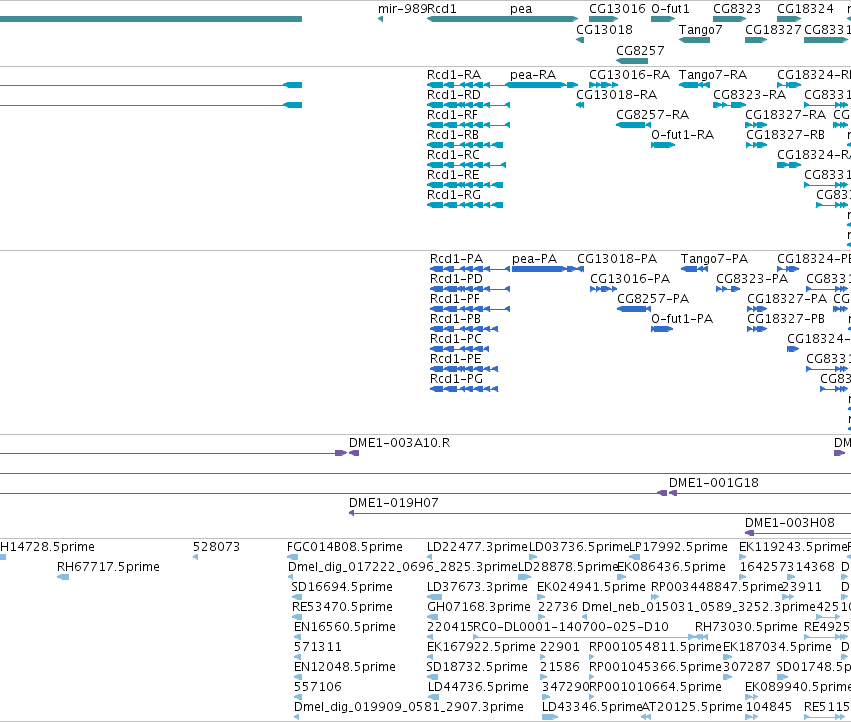Click the Rcd1-PA protein label

coord(456,258)
